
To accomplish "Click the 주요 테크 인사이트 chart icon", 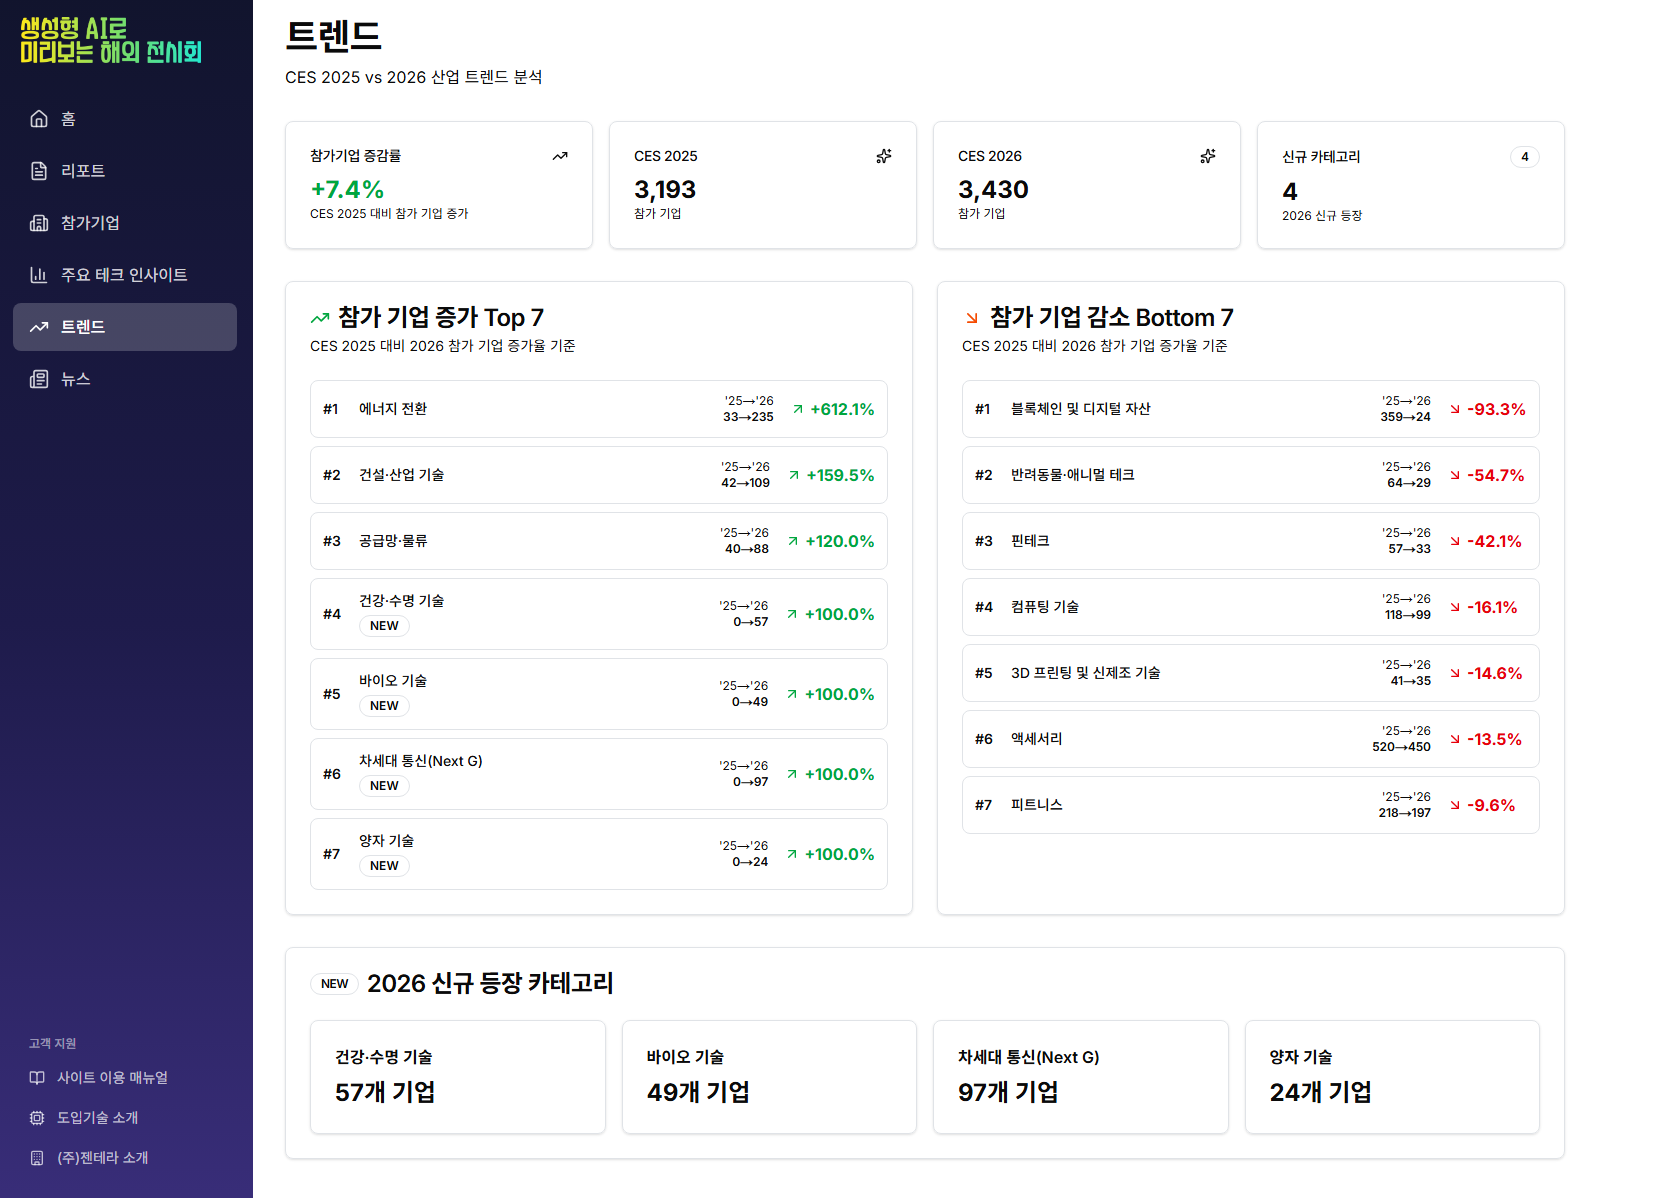I will click(39, 275).
